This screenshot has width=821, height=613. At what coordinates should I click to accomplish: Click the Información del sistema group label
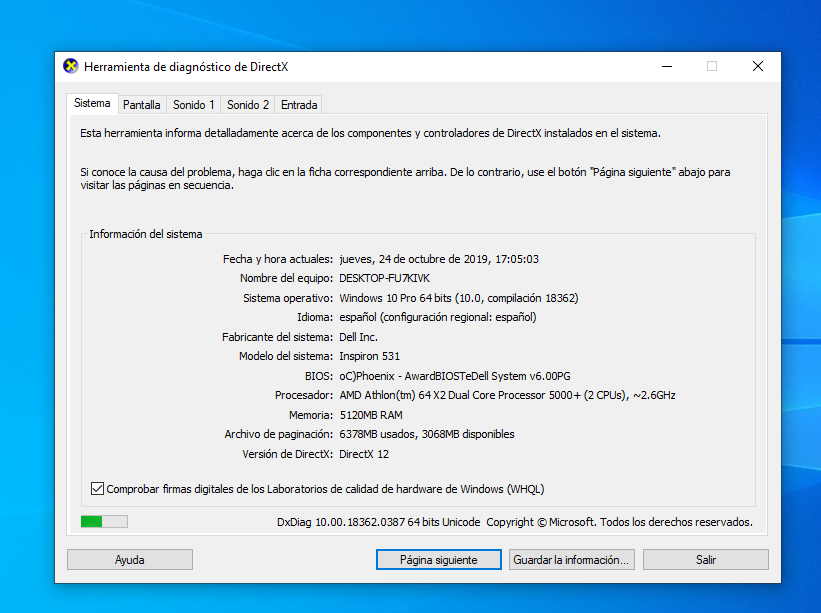pyautogui.click(x=146, y=234)
